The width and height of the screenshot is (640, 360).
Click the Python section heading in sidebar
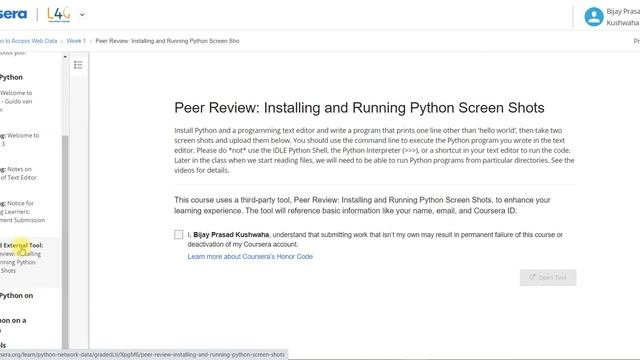[11, 77]
